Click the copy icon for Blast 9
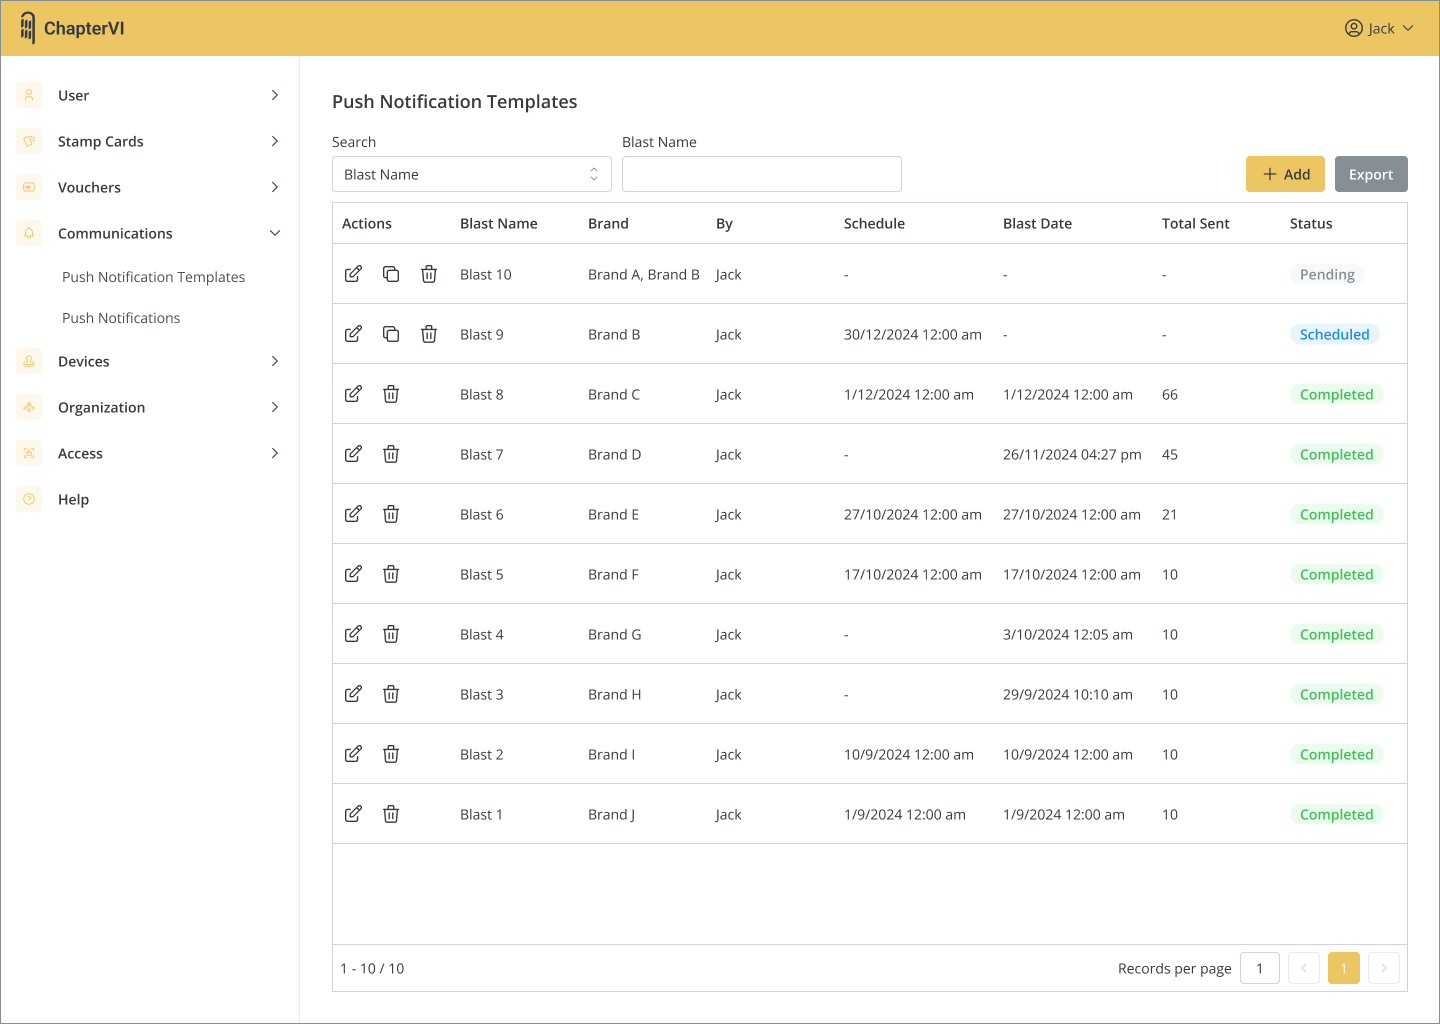The height and width of the screenshot is (1024, 1440). (391, 334)
